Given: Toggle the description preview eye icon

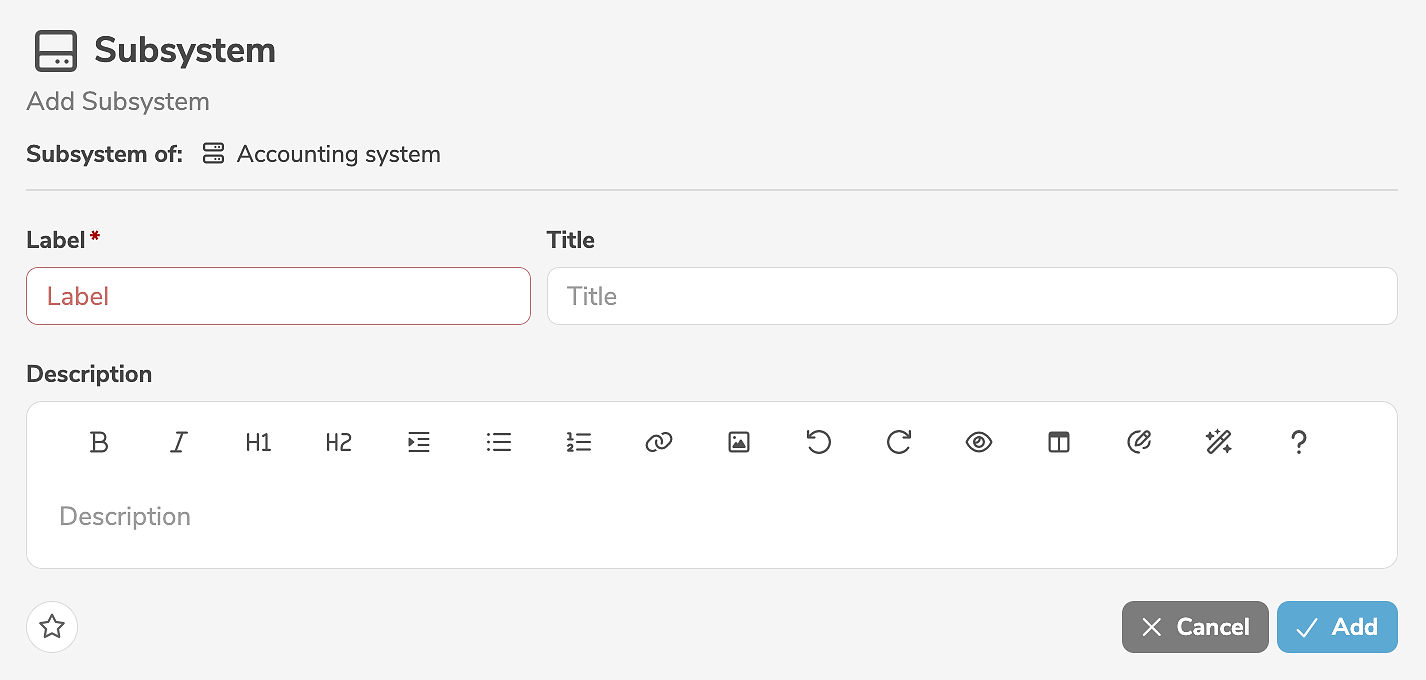Looking at the screenshot, I should 979,442.
